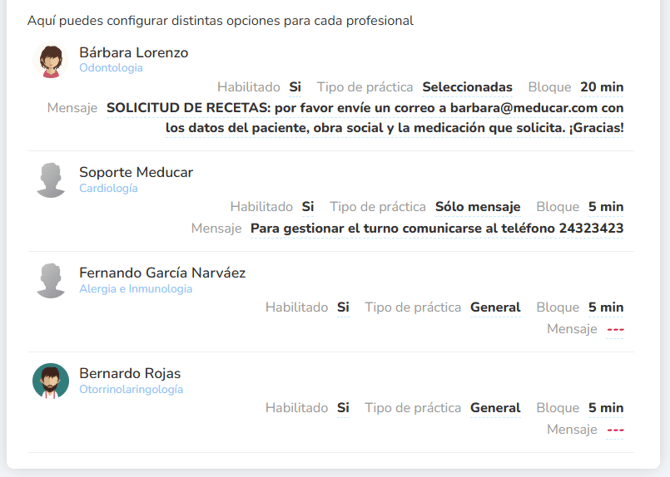Change Fernando García Narváez's 'General' practice type

coord(495,307)
